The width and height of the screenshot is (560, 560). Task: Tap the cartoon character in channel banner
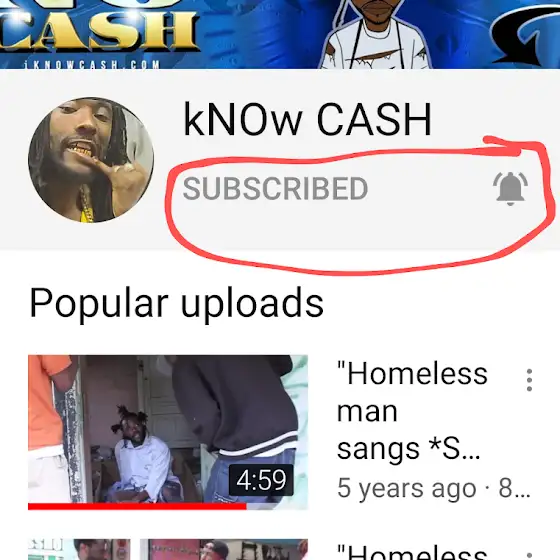coord(375,34)
